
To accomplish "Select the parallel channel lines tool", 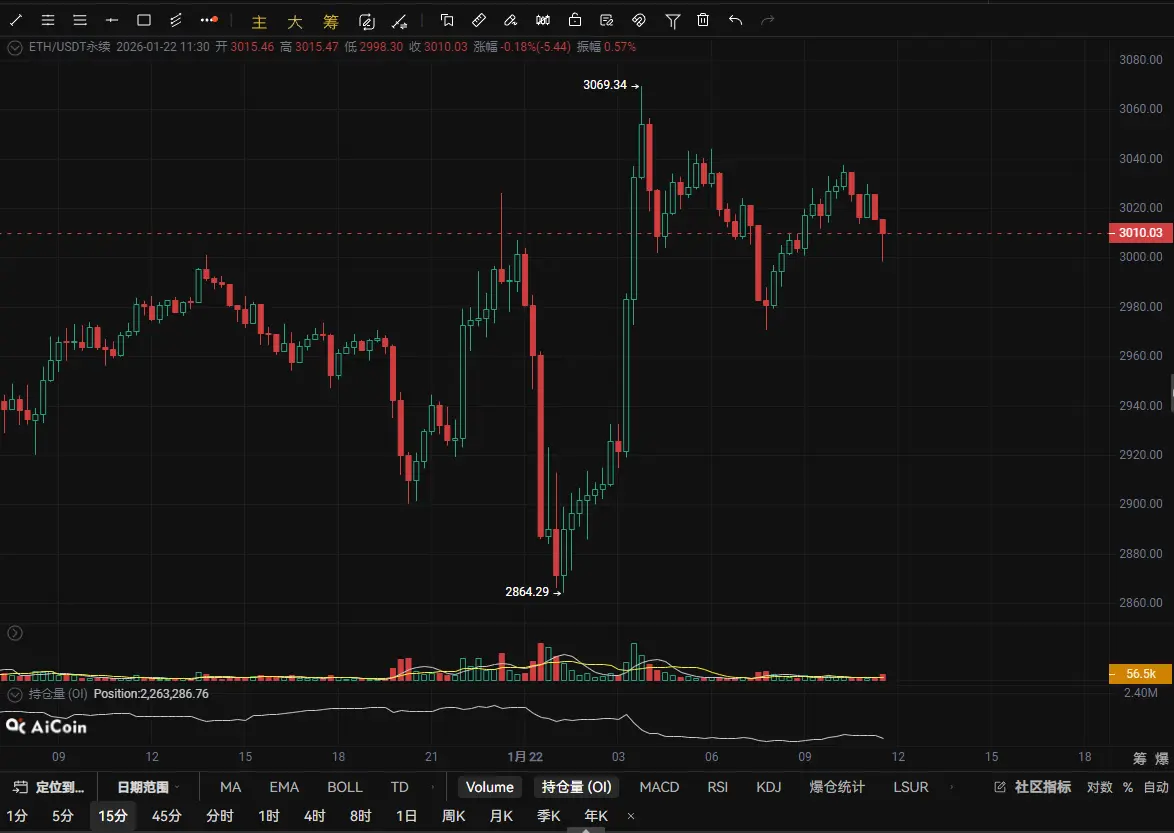I will pos(48,20).
